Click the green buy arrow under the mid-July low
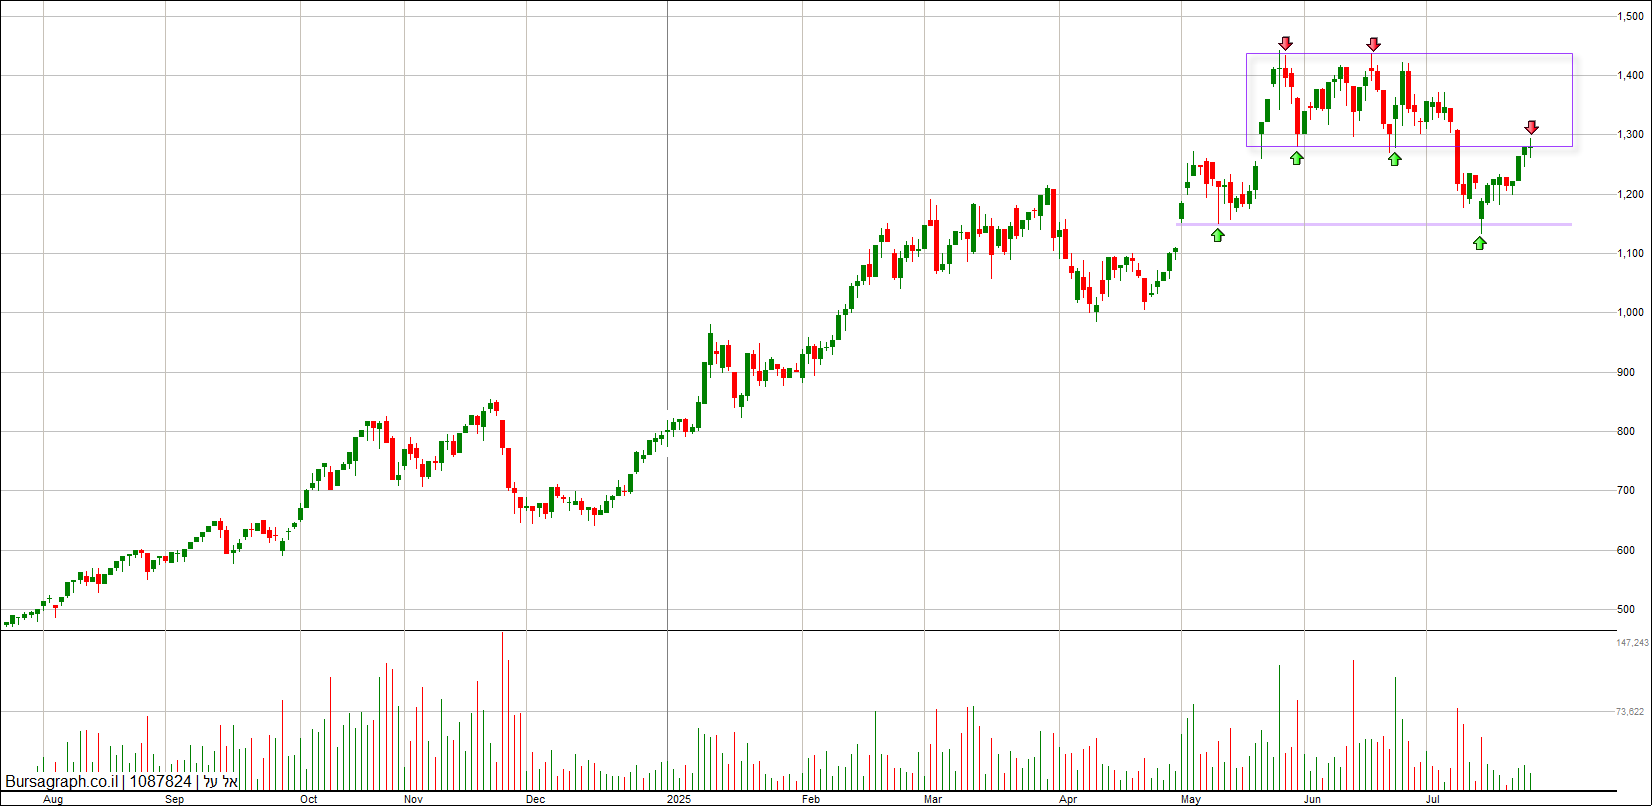The width and height of the screenshot is (1652, 806). coord(1480,242)
